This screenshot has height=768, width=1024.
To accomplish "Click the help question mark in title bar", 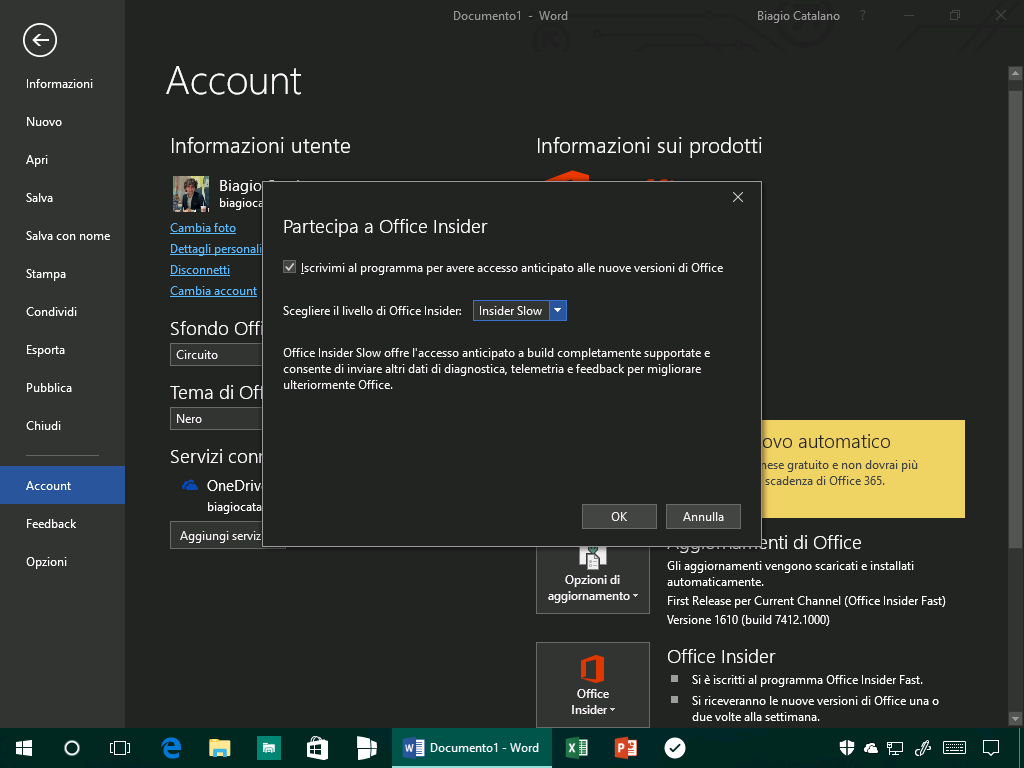I will [x=863, y=15].
